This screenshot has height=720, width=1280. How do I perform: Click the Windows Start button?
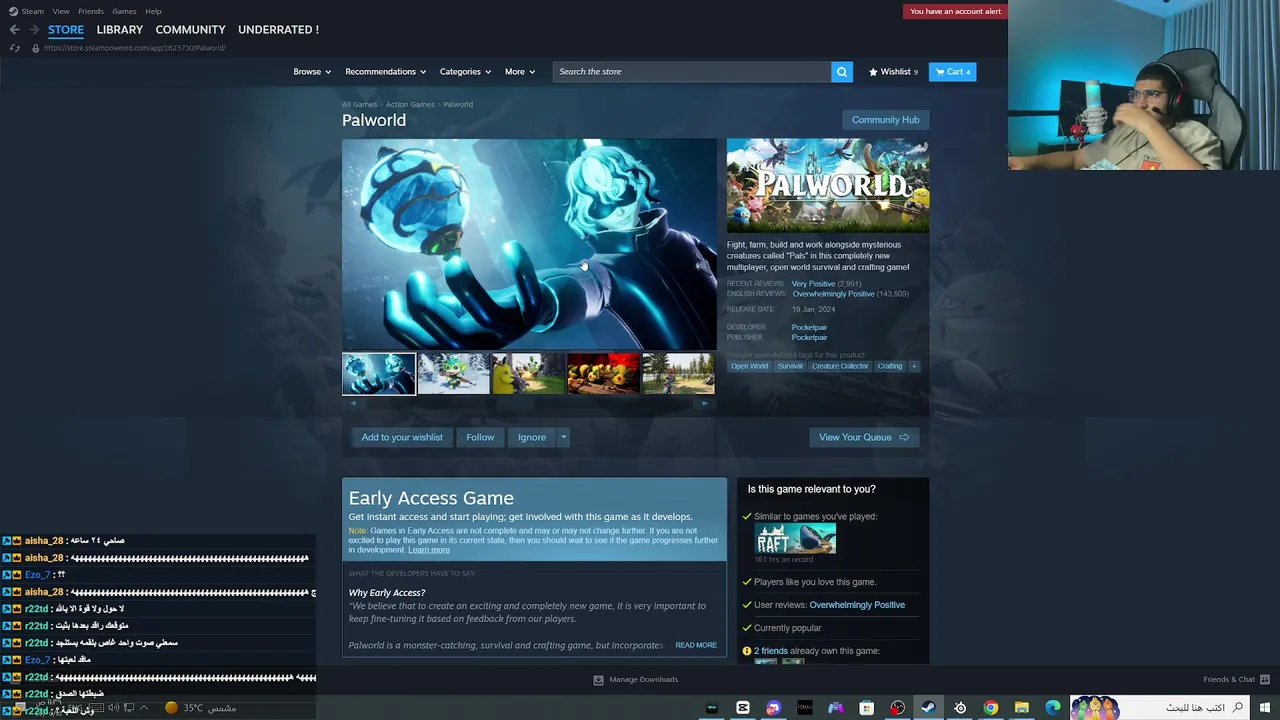[1265, 708]
